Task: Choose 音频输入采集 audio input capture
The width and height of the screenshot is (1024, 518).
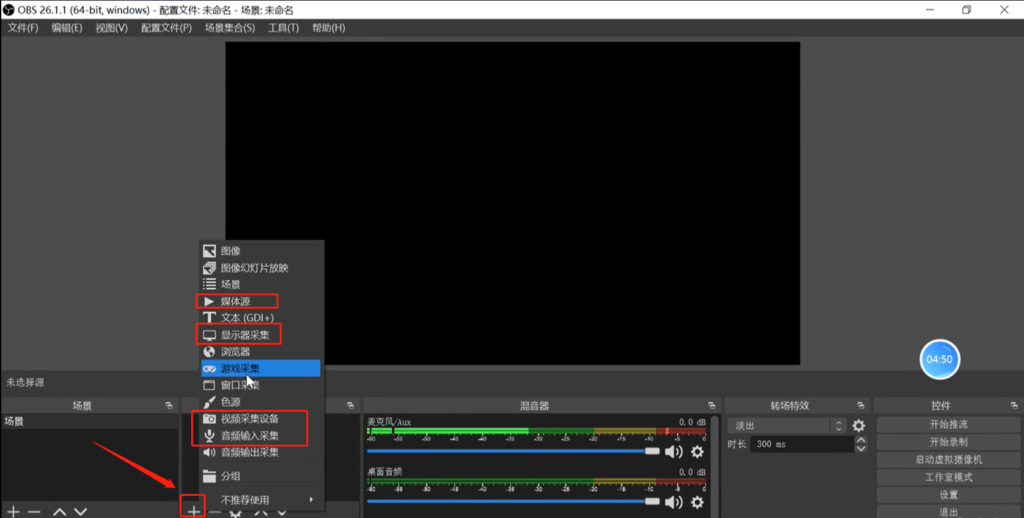Action: (x=261, y=436)
